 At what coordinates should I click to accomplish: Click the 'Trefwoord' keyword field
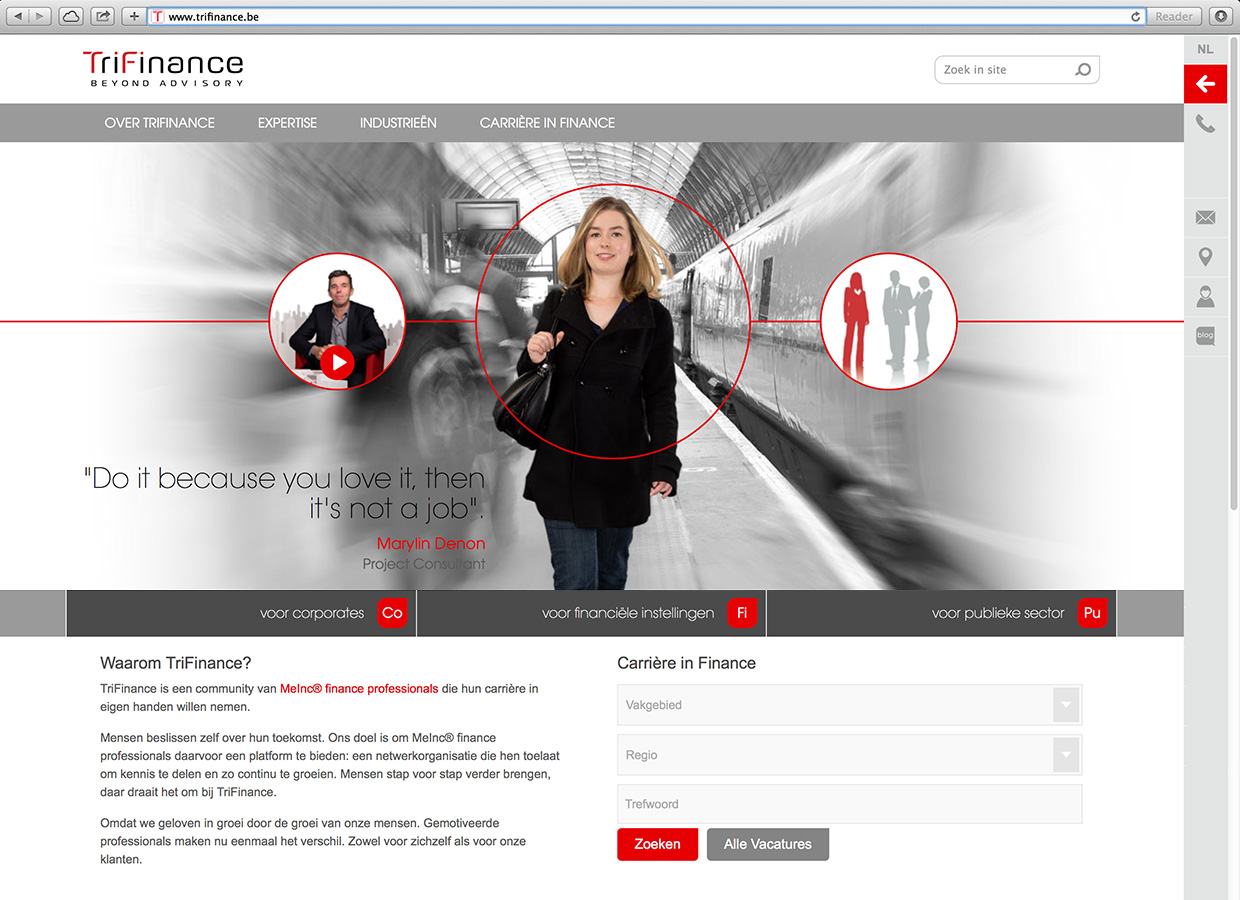pyautogui.click(x=850, y=804)
